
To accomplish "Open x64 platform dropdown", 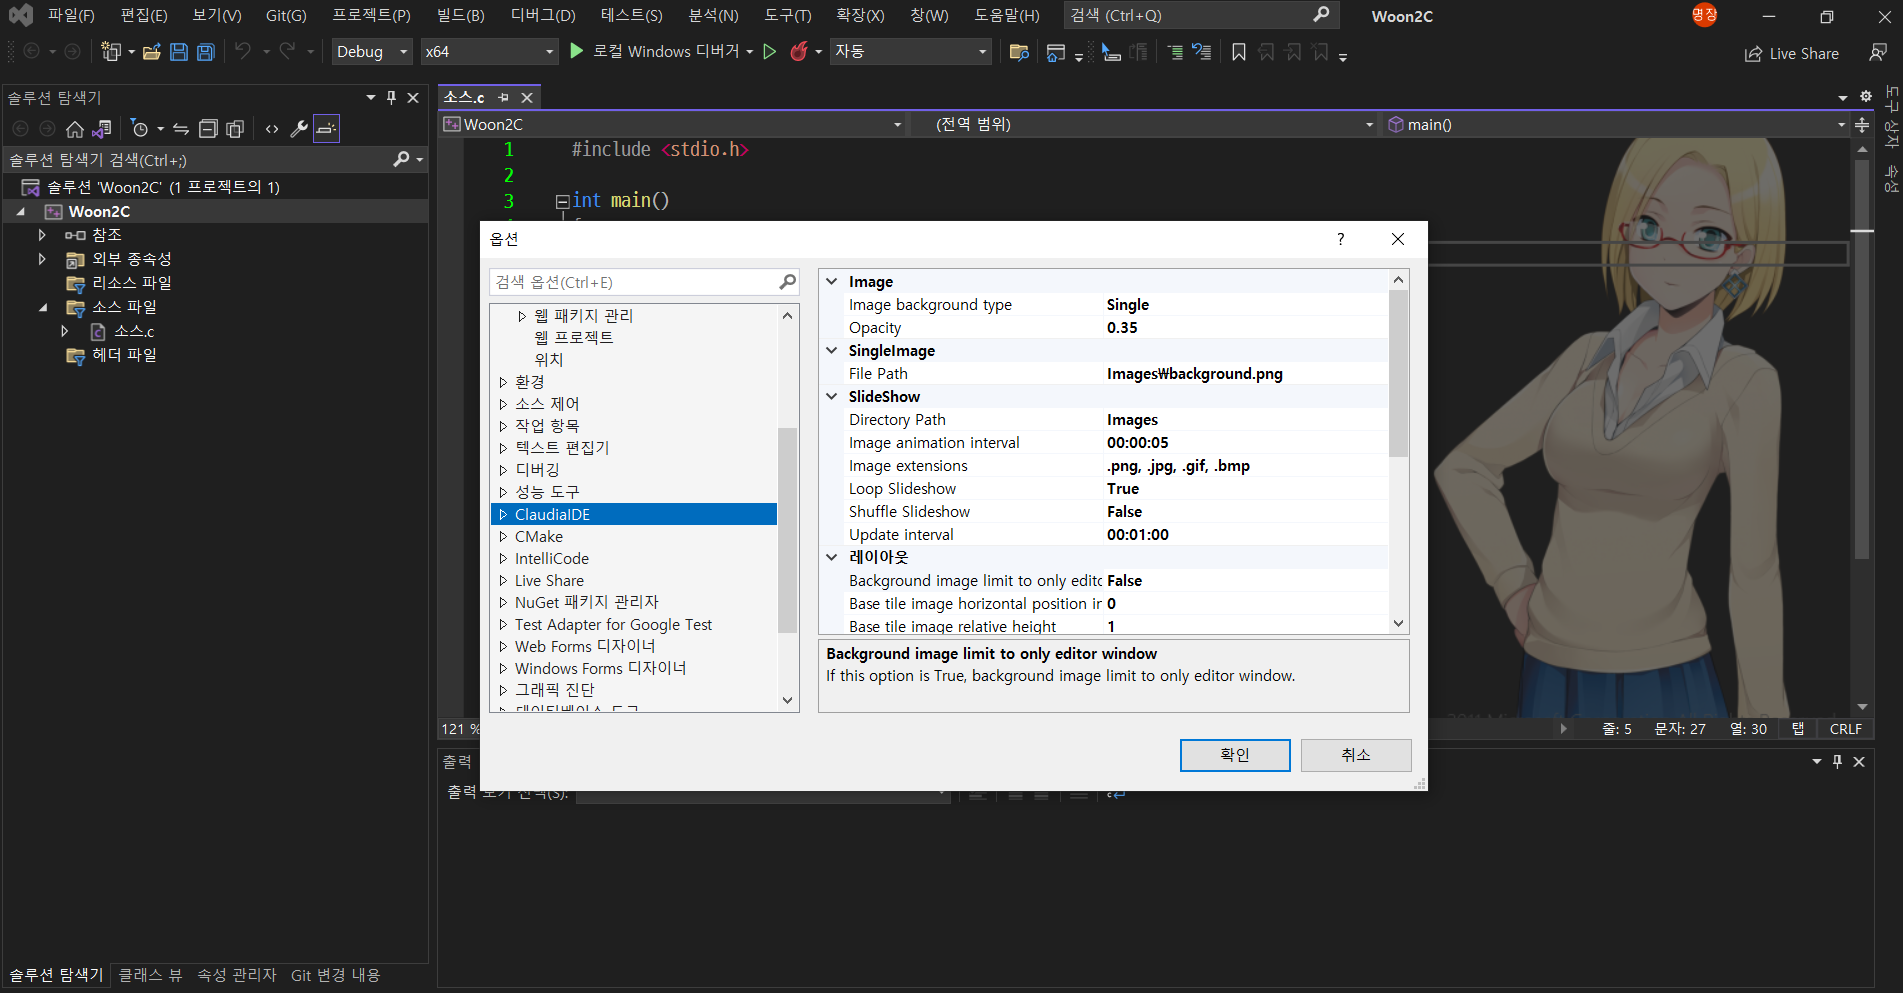I will click(x=489, y=52).
